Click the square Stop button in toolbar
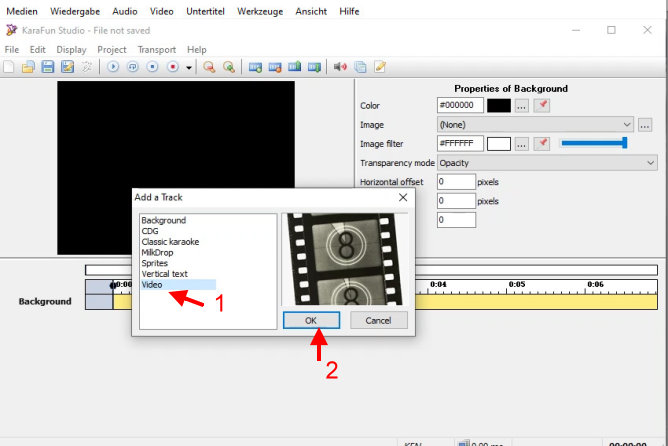Viewport: 668px width, 446px height. [x=153, y=67]
